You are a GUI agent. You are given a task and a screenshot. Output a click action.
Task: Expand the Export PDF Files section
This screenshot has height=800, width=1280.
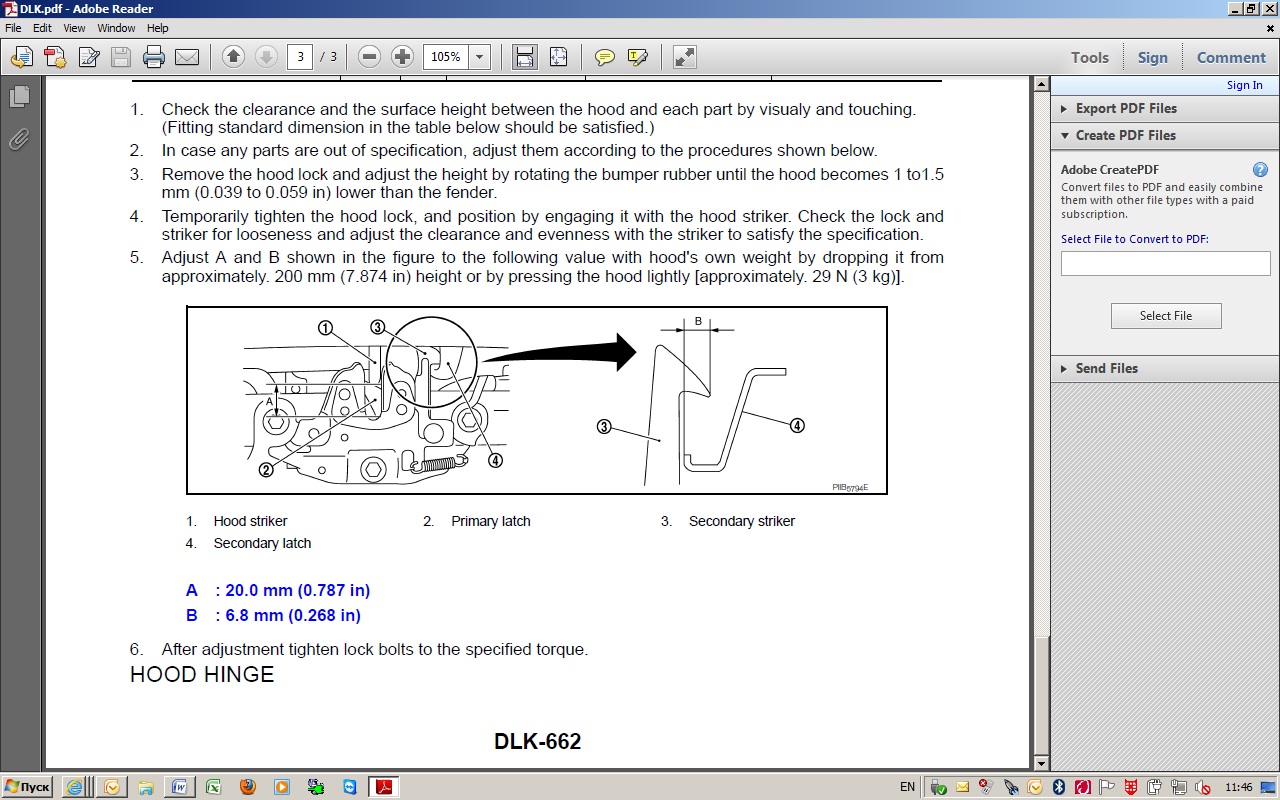click(1125, 108)
